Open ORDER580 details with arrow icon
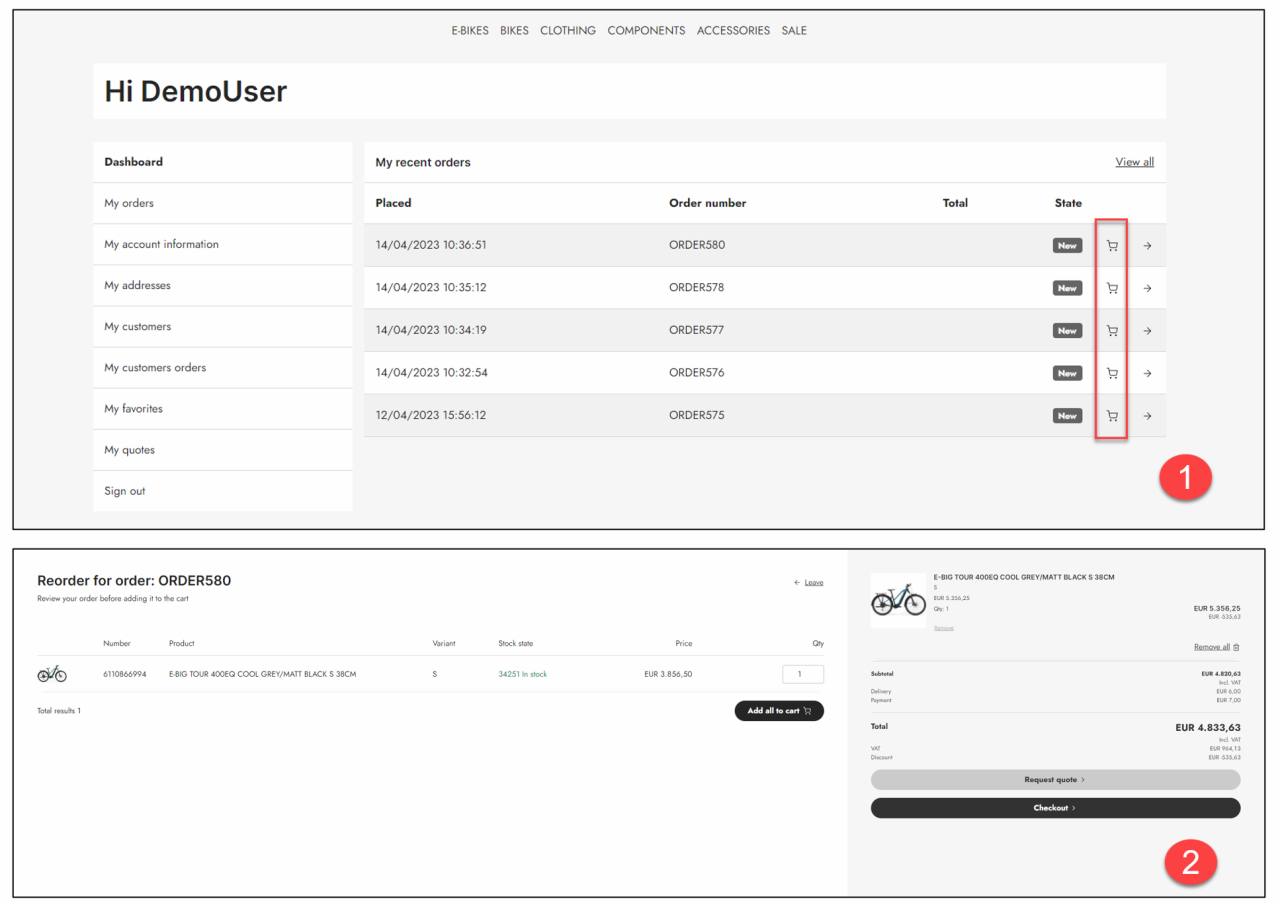 [1147, 246]
